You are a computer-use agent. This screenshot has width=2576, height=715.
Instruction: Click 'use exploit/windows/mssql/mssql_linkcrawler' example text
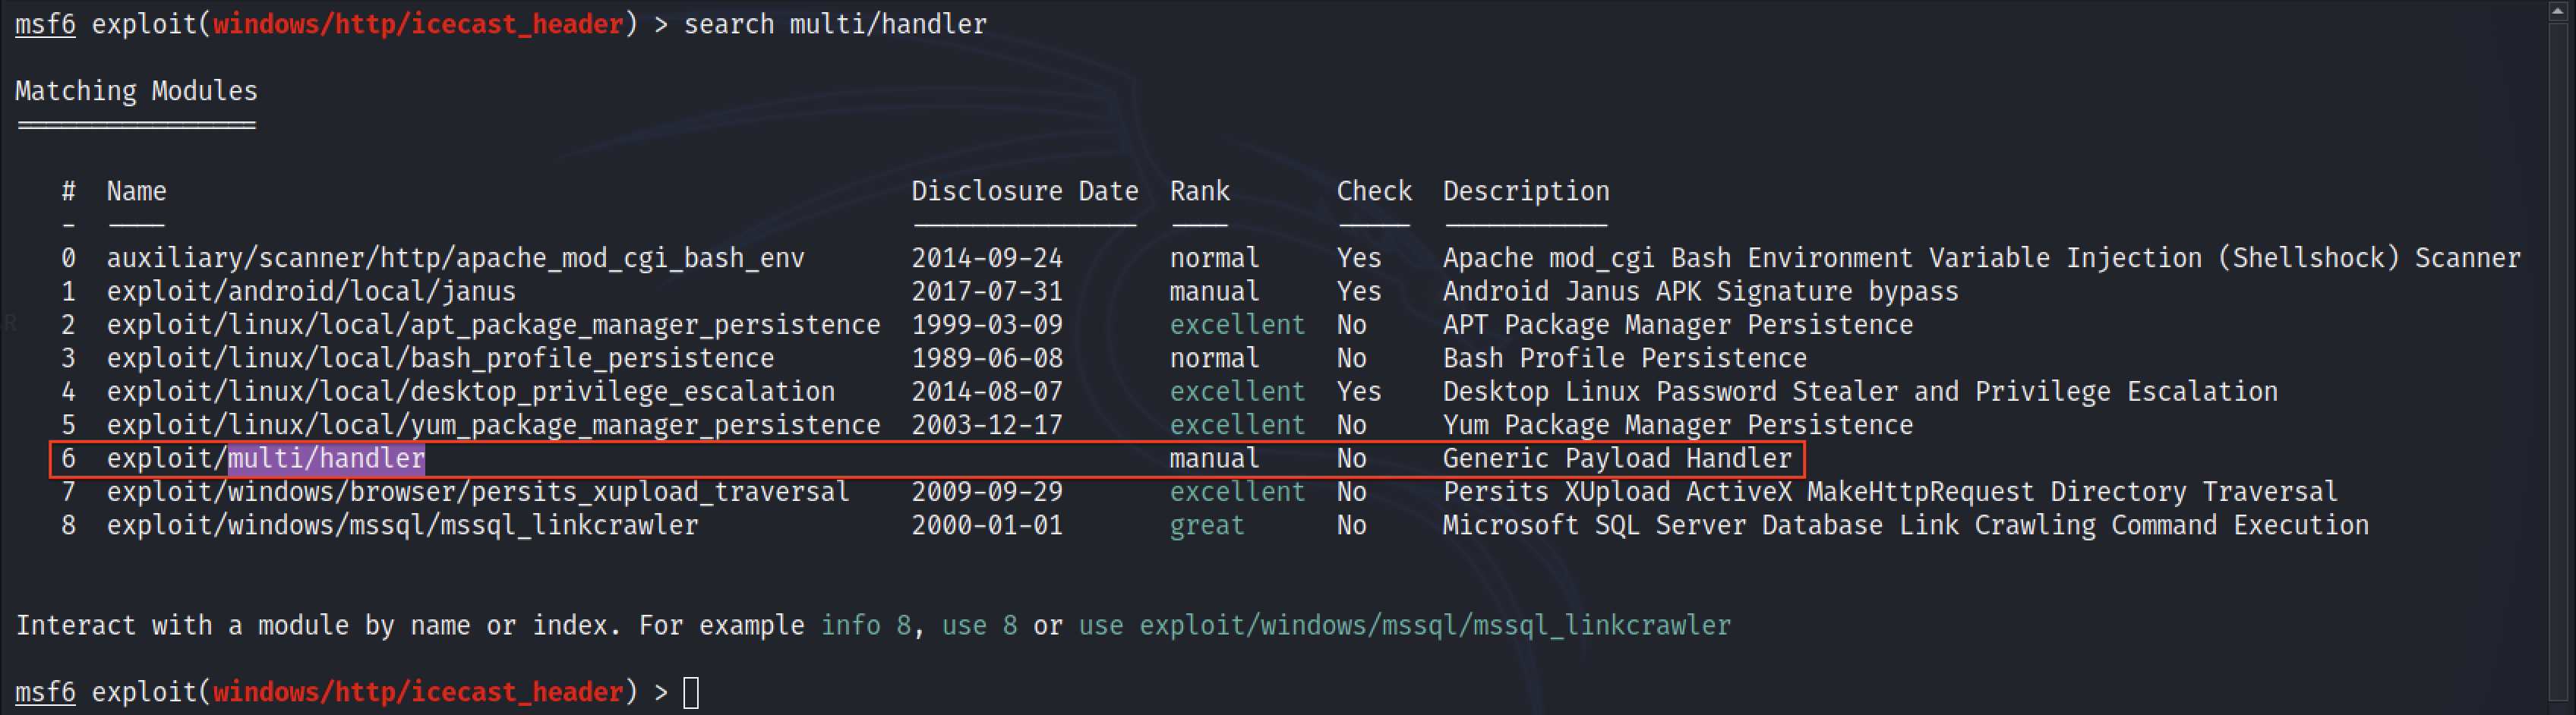click(1404, 626)
